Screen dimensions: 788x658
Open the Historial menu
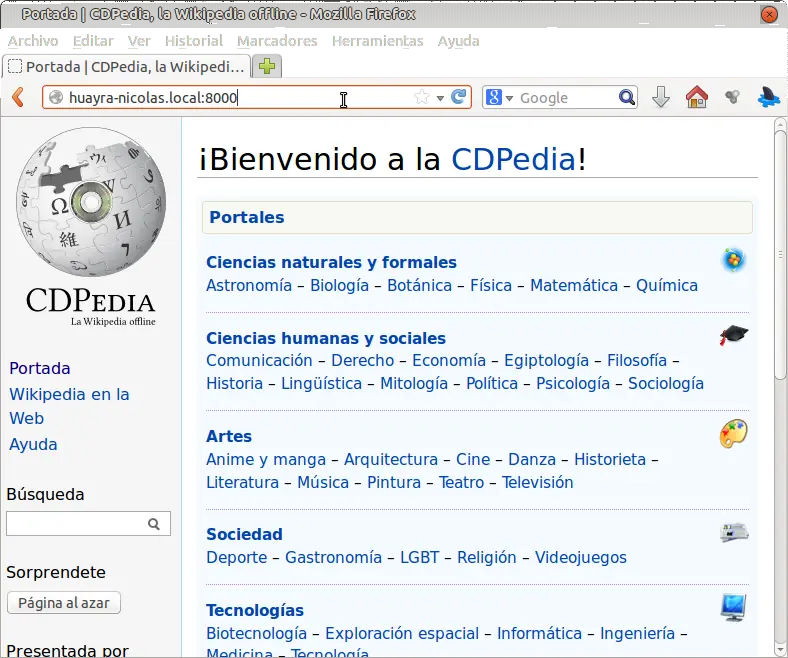194,41
